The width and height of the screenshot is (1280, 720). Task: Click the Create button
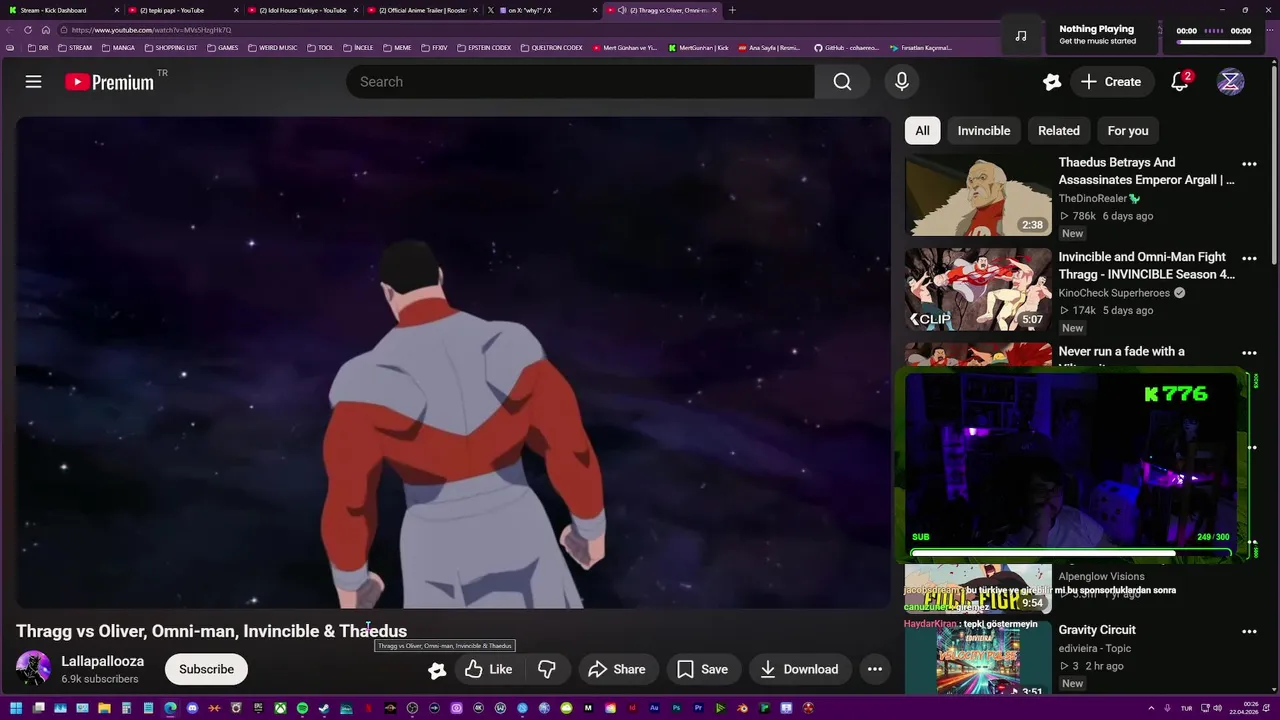pyautogui.click(x=1111, y=82)
